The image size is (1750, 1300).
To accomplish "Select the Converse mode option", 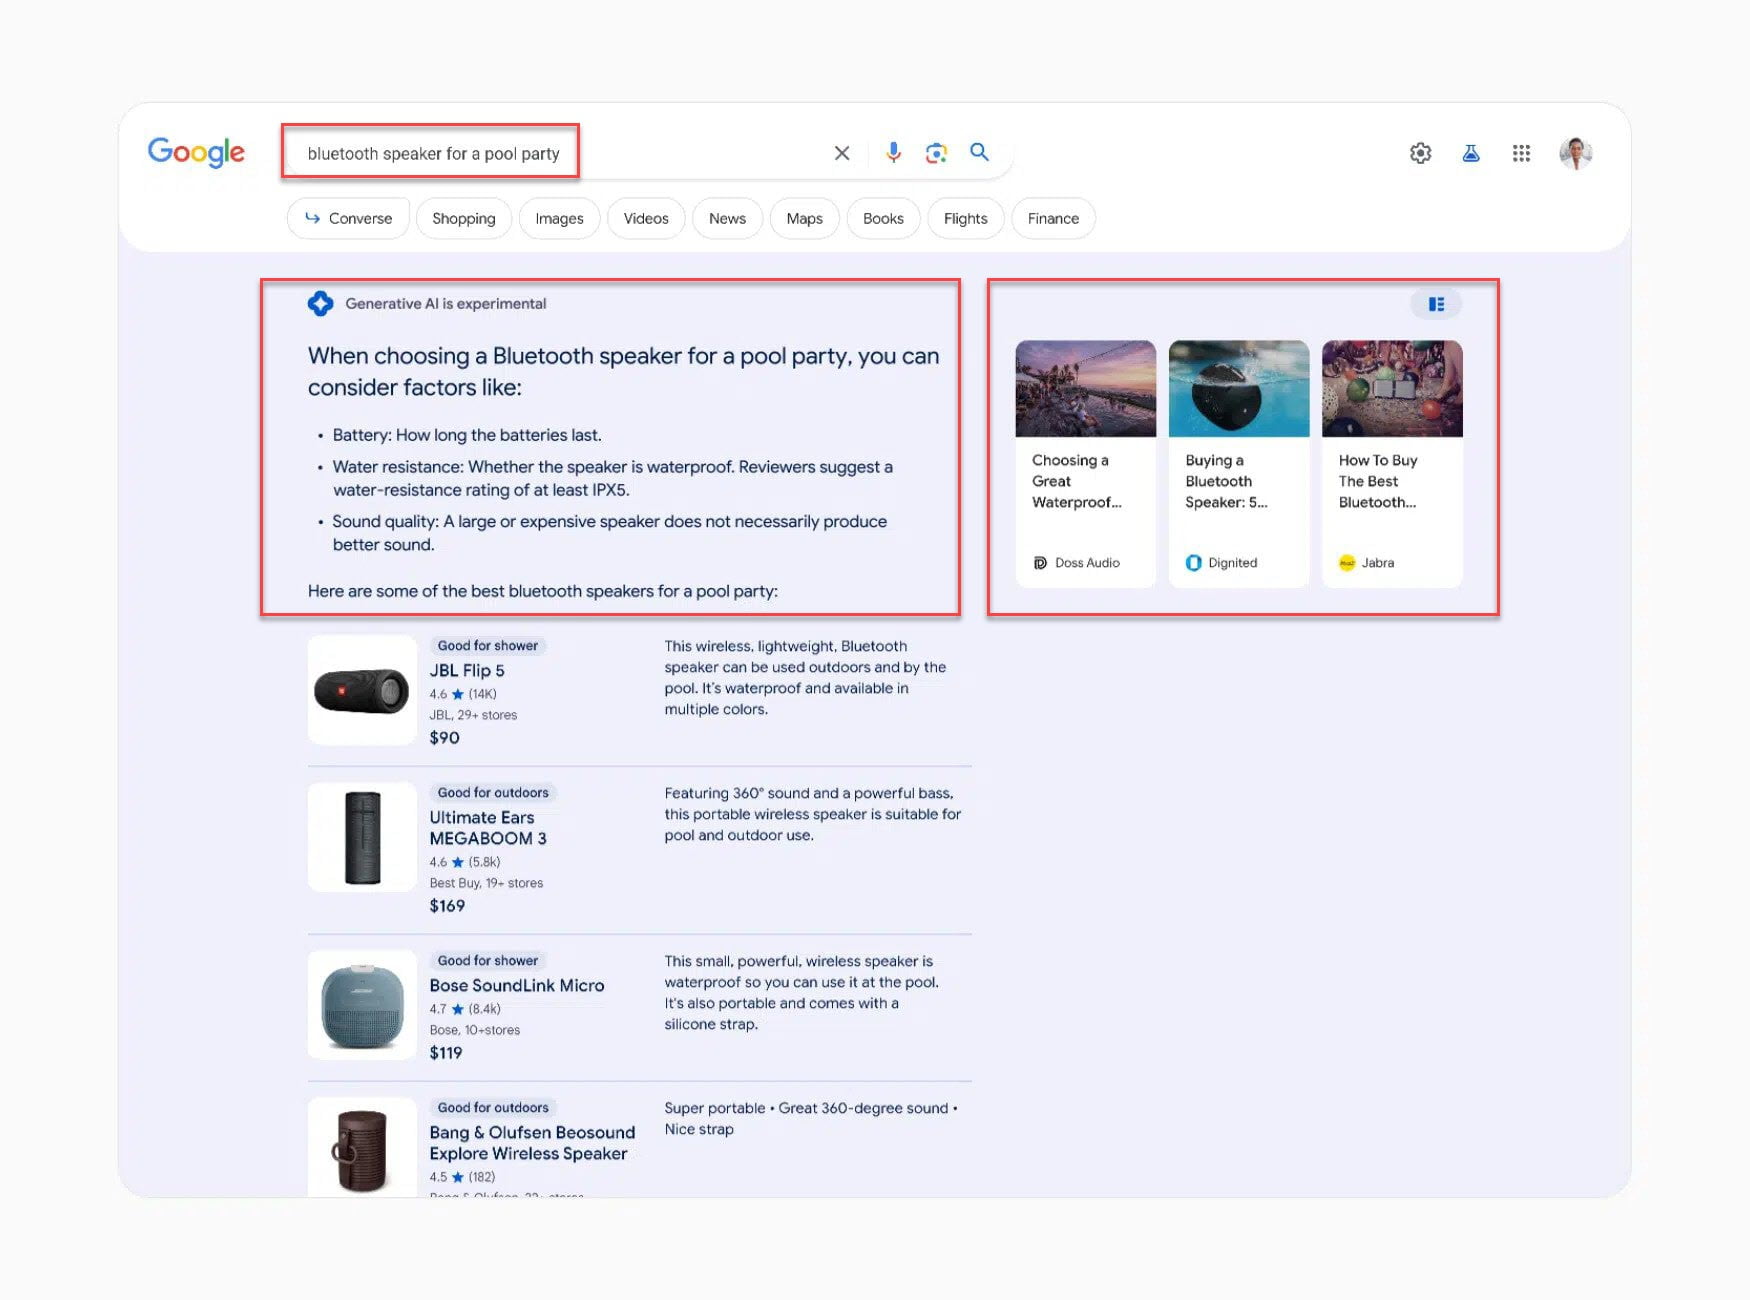I will pyautogui.click(x=348, y=218).
